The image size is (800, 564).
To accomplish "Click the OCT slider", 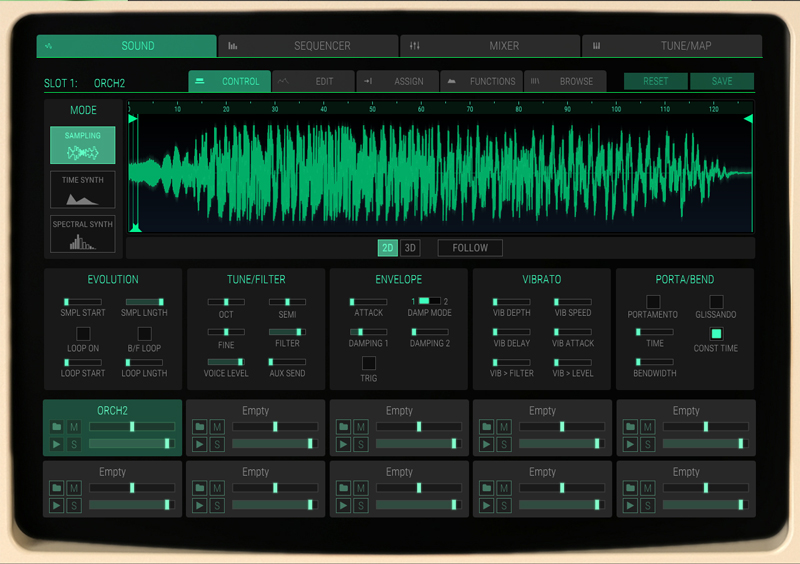I will pos(226,302).
